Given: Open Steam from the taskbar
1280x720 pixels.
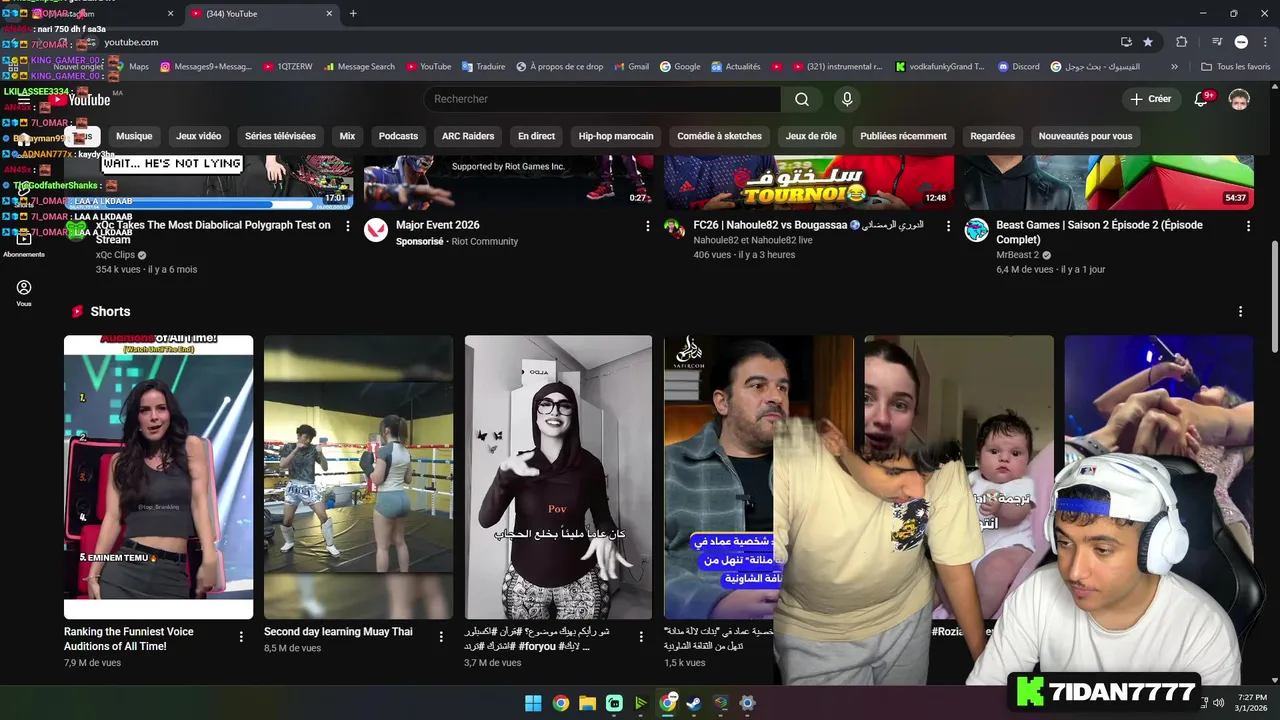Looking at the screenshot, I should [x=693, y=703].
